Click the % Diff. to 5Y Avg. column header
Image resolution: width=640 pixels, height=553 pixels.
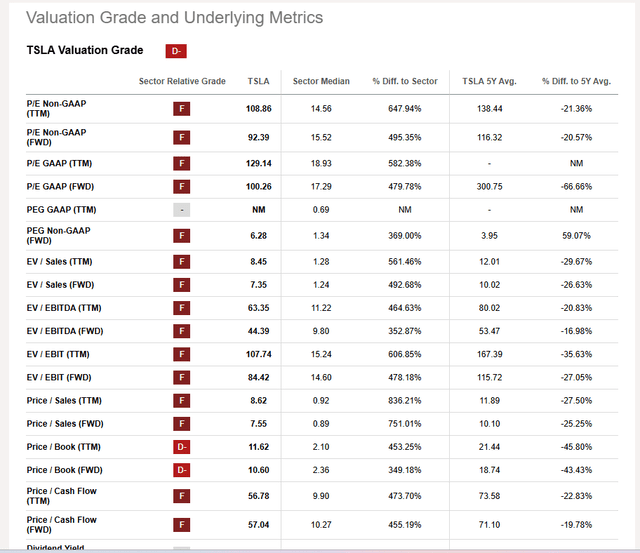(576, 81)
